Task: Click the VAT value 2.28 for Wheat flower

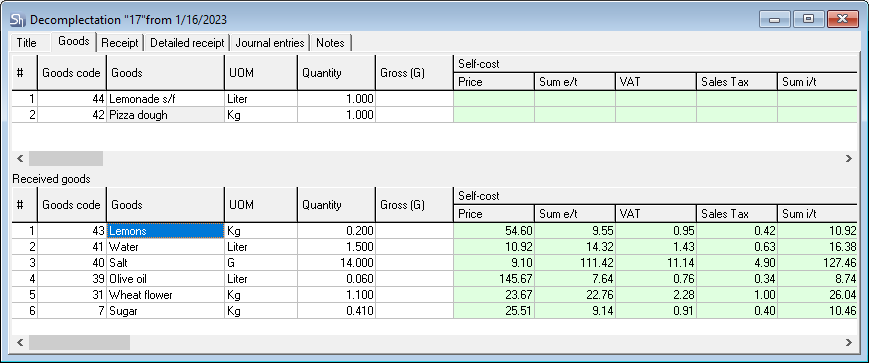Action: pos(656,295)
